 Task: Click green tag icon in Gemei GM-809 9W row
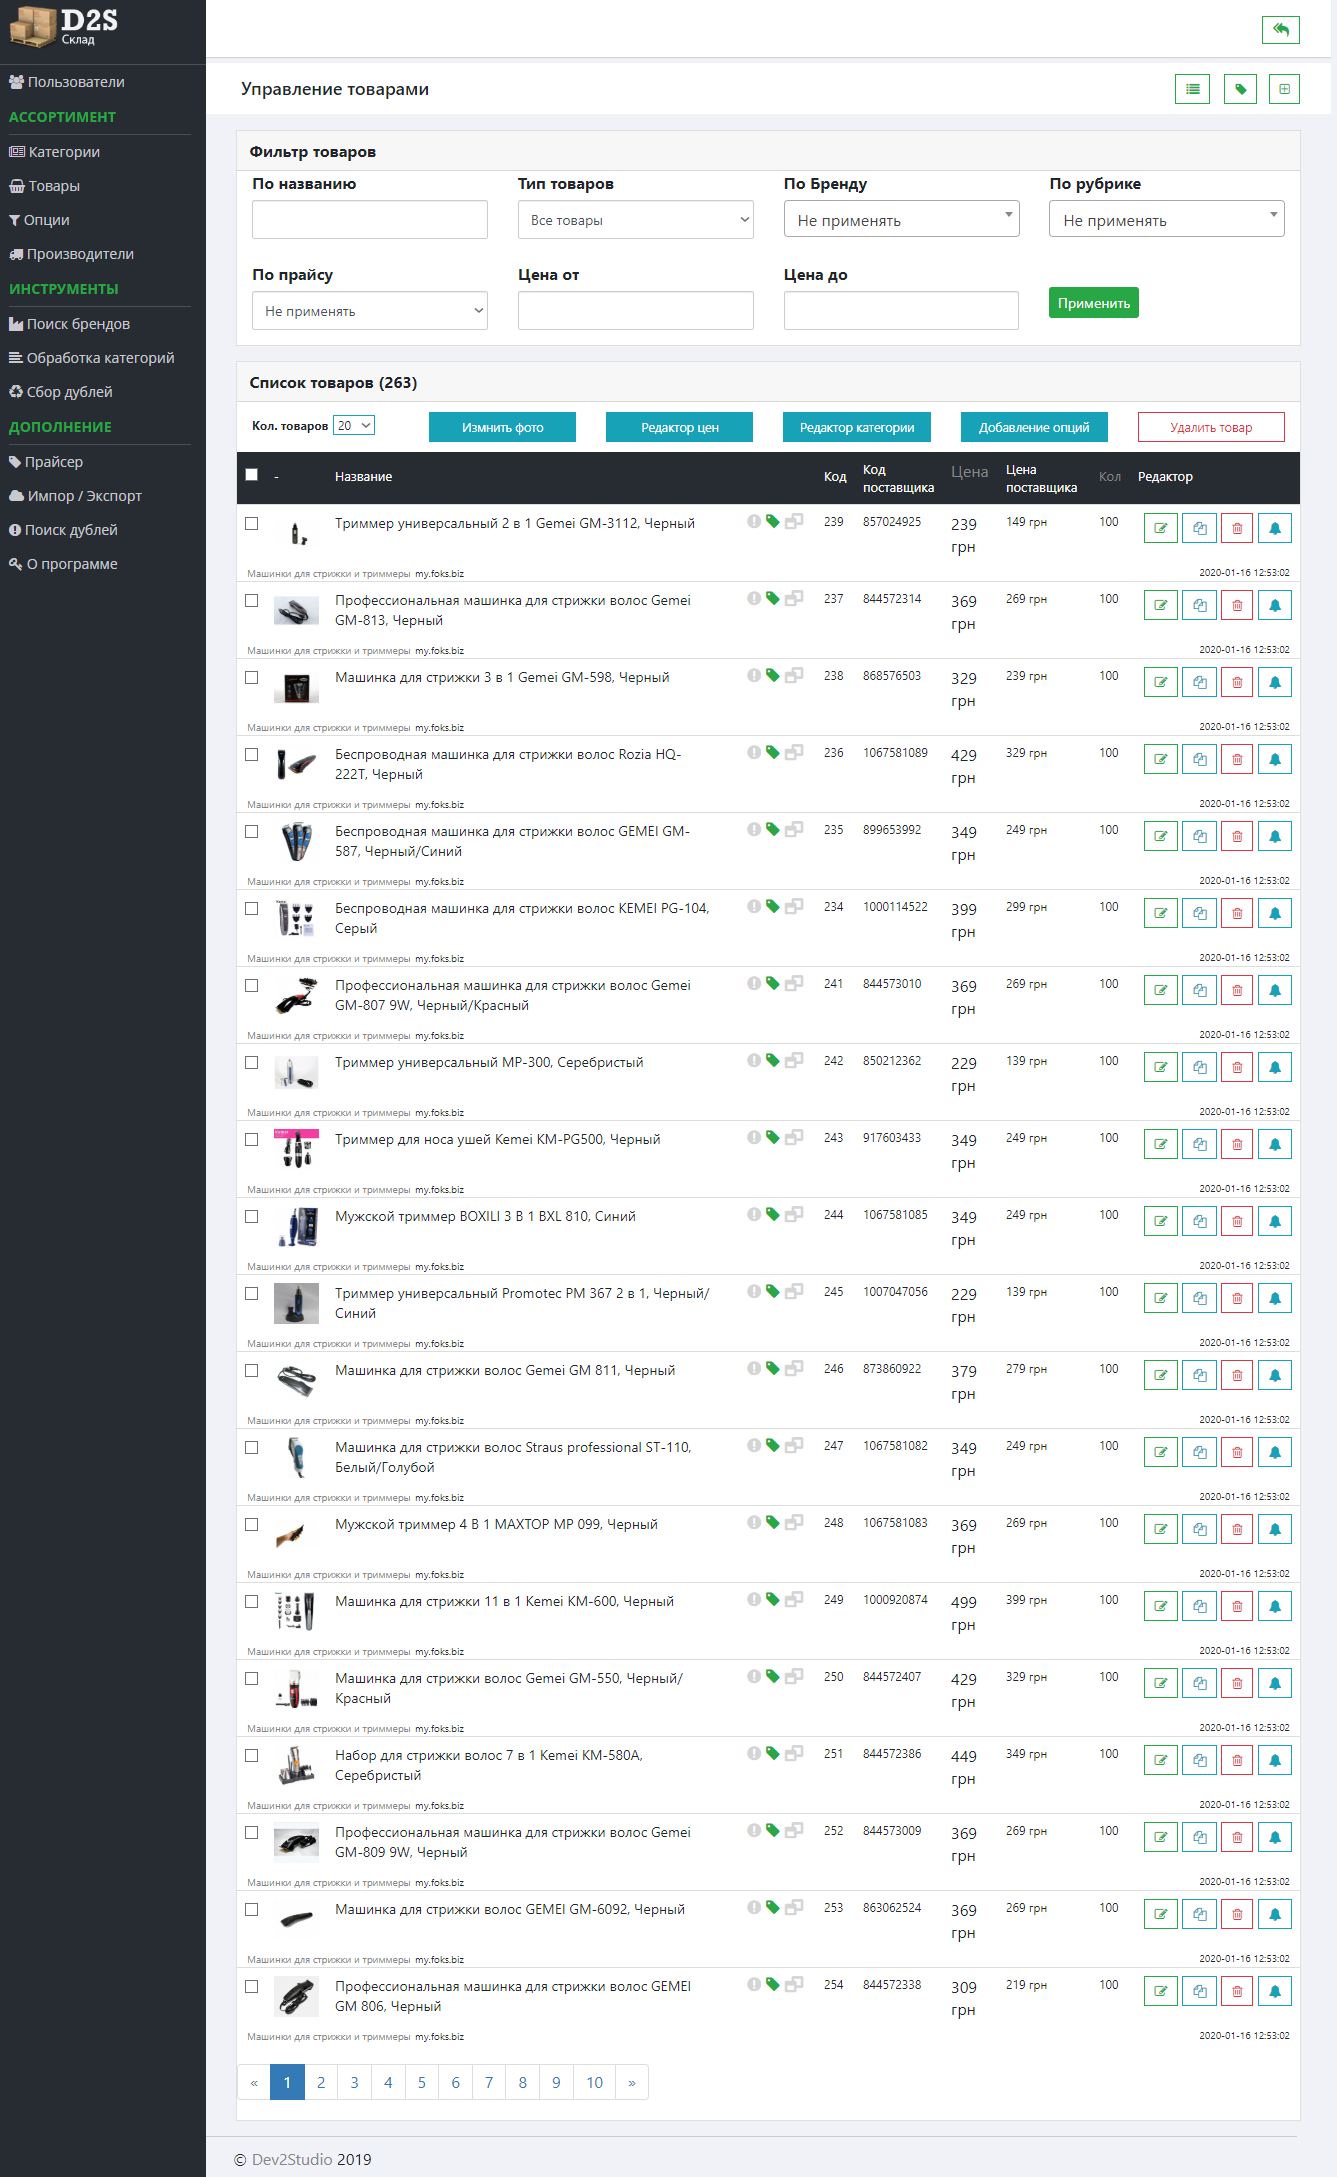pos(772,1830)
